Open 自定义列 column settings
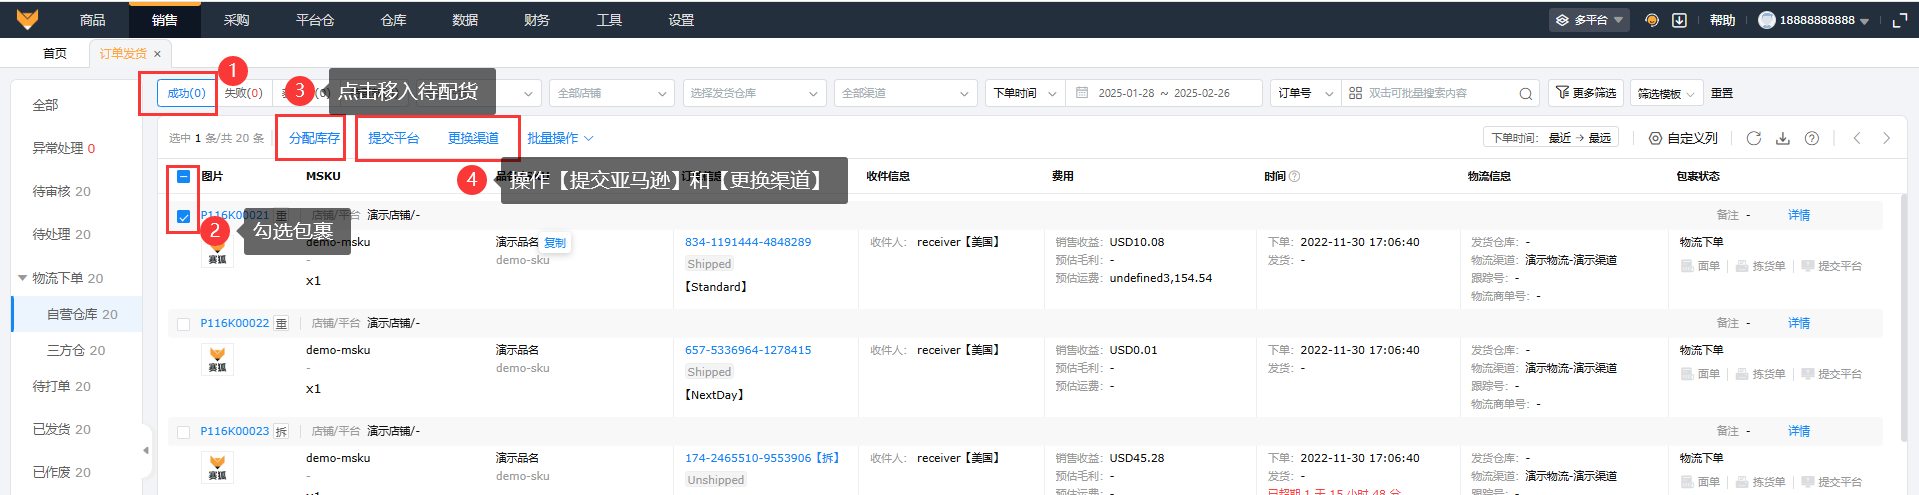1919x495 pixels. 1683,138
